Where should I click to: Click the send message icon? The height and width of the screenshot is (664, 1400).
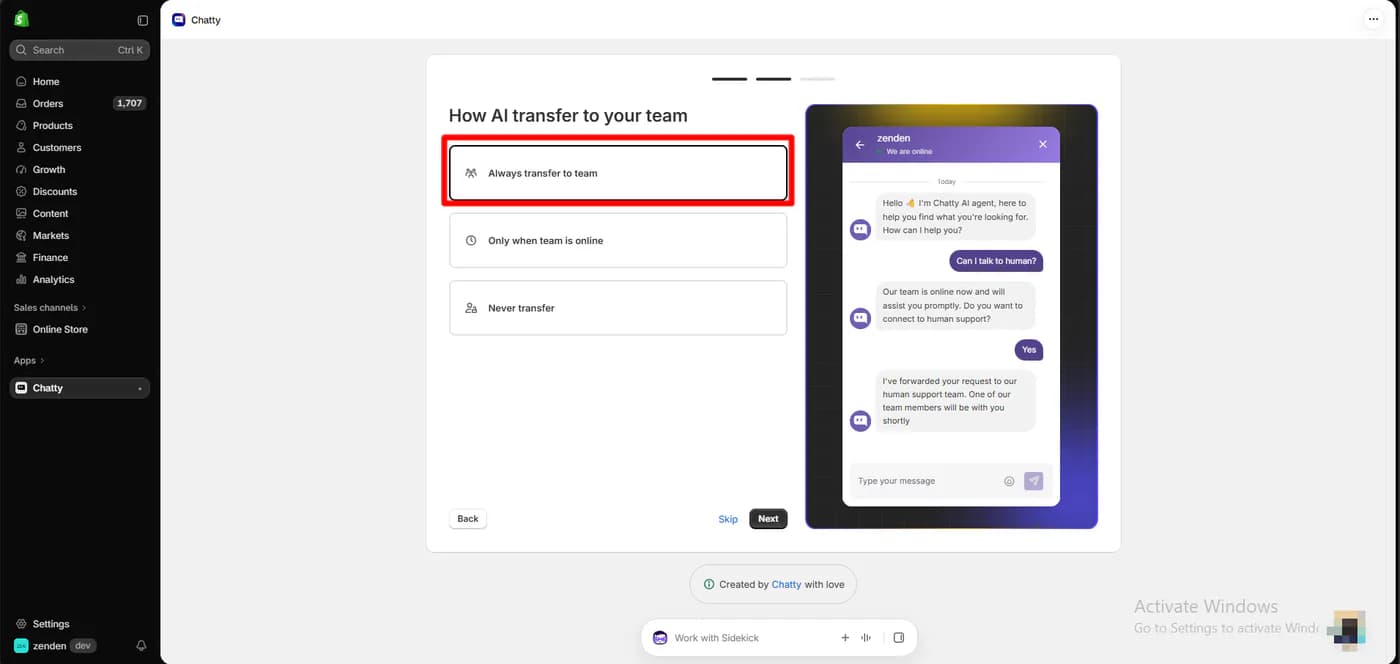(1034, 481)
